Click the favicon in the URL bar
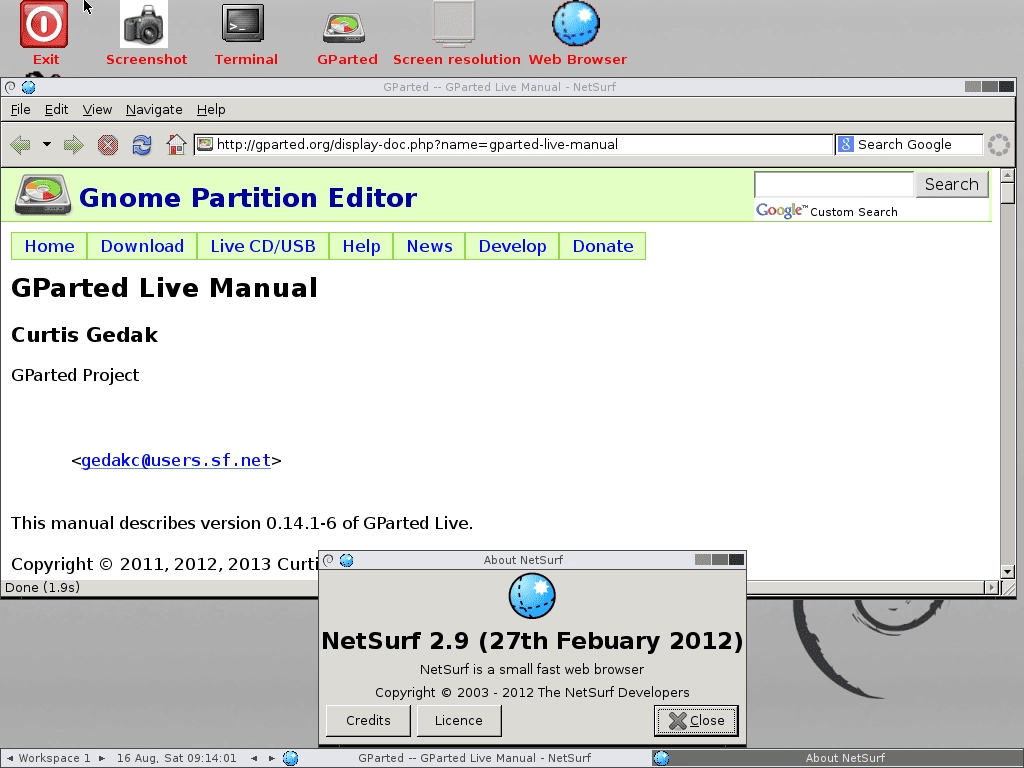Screen dimensions: 1024x768 click(x=205, y=144)
